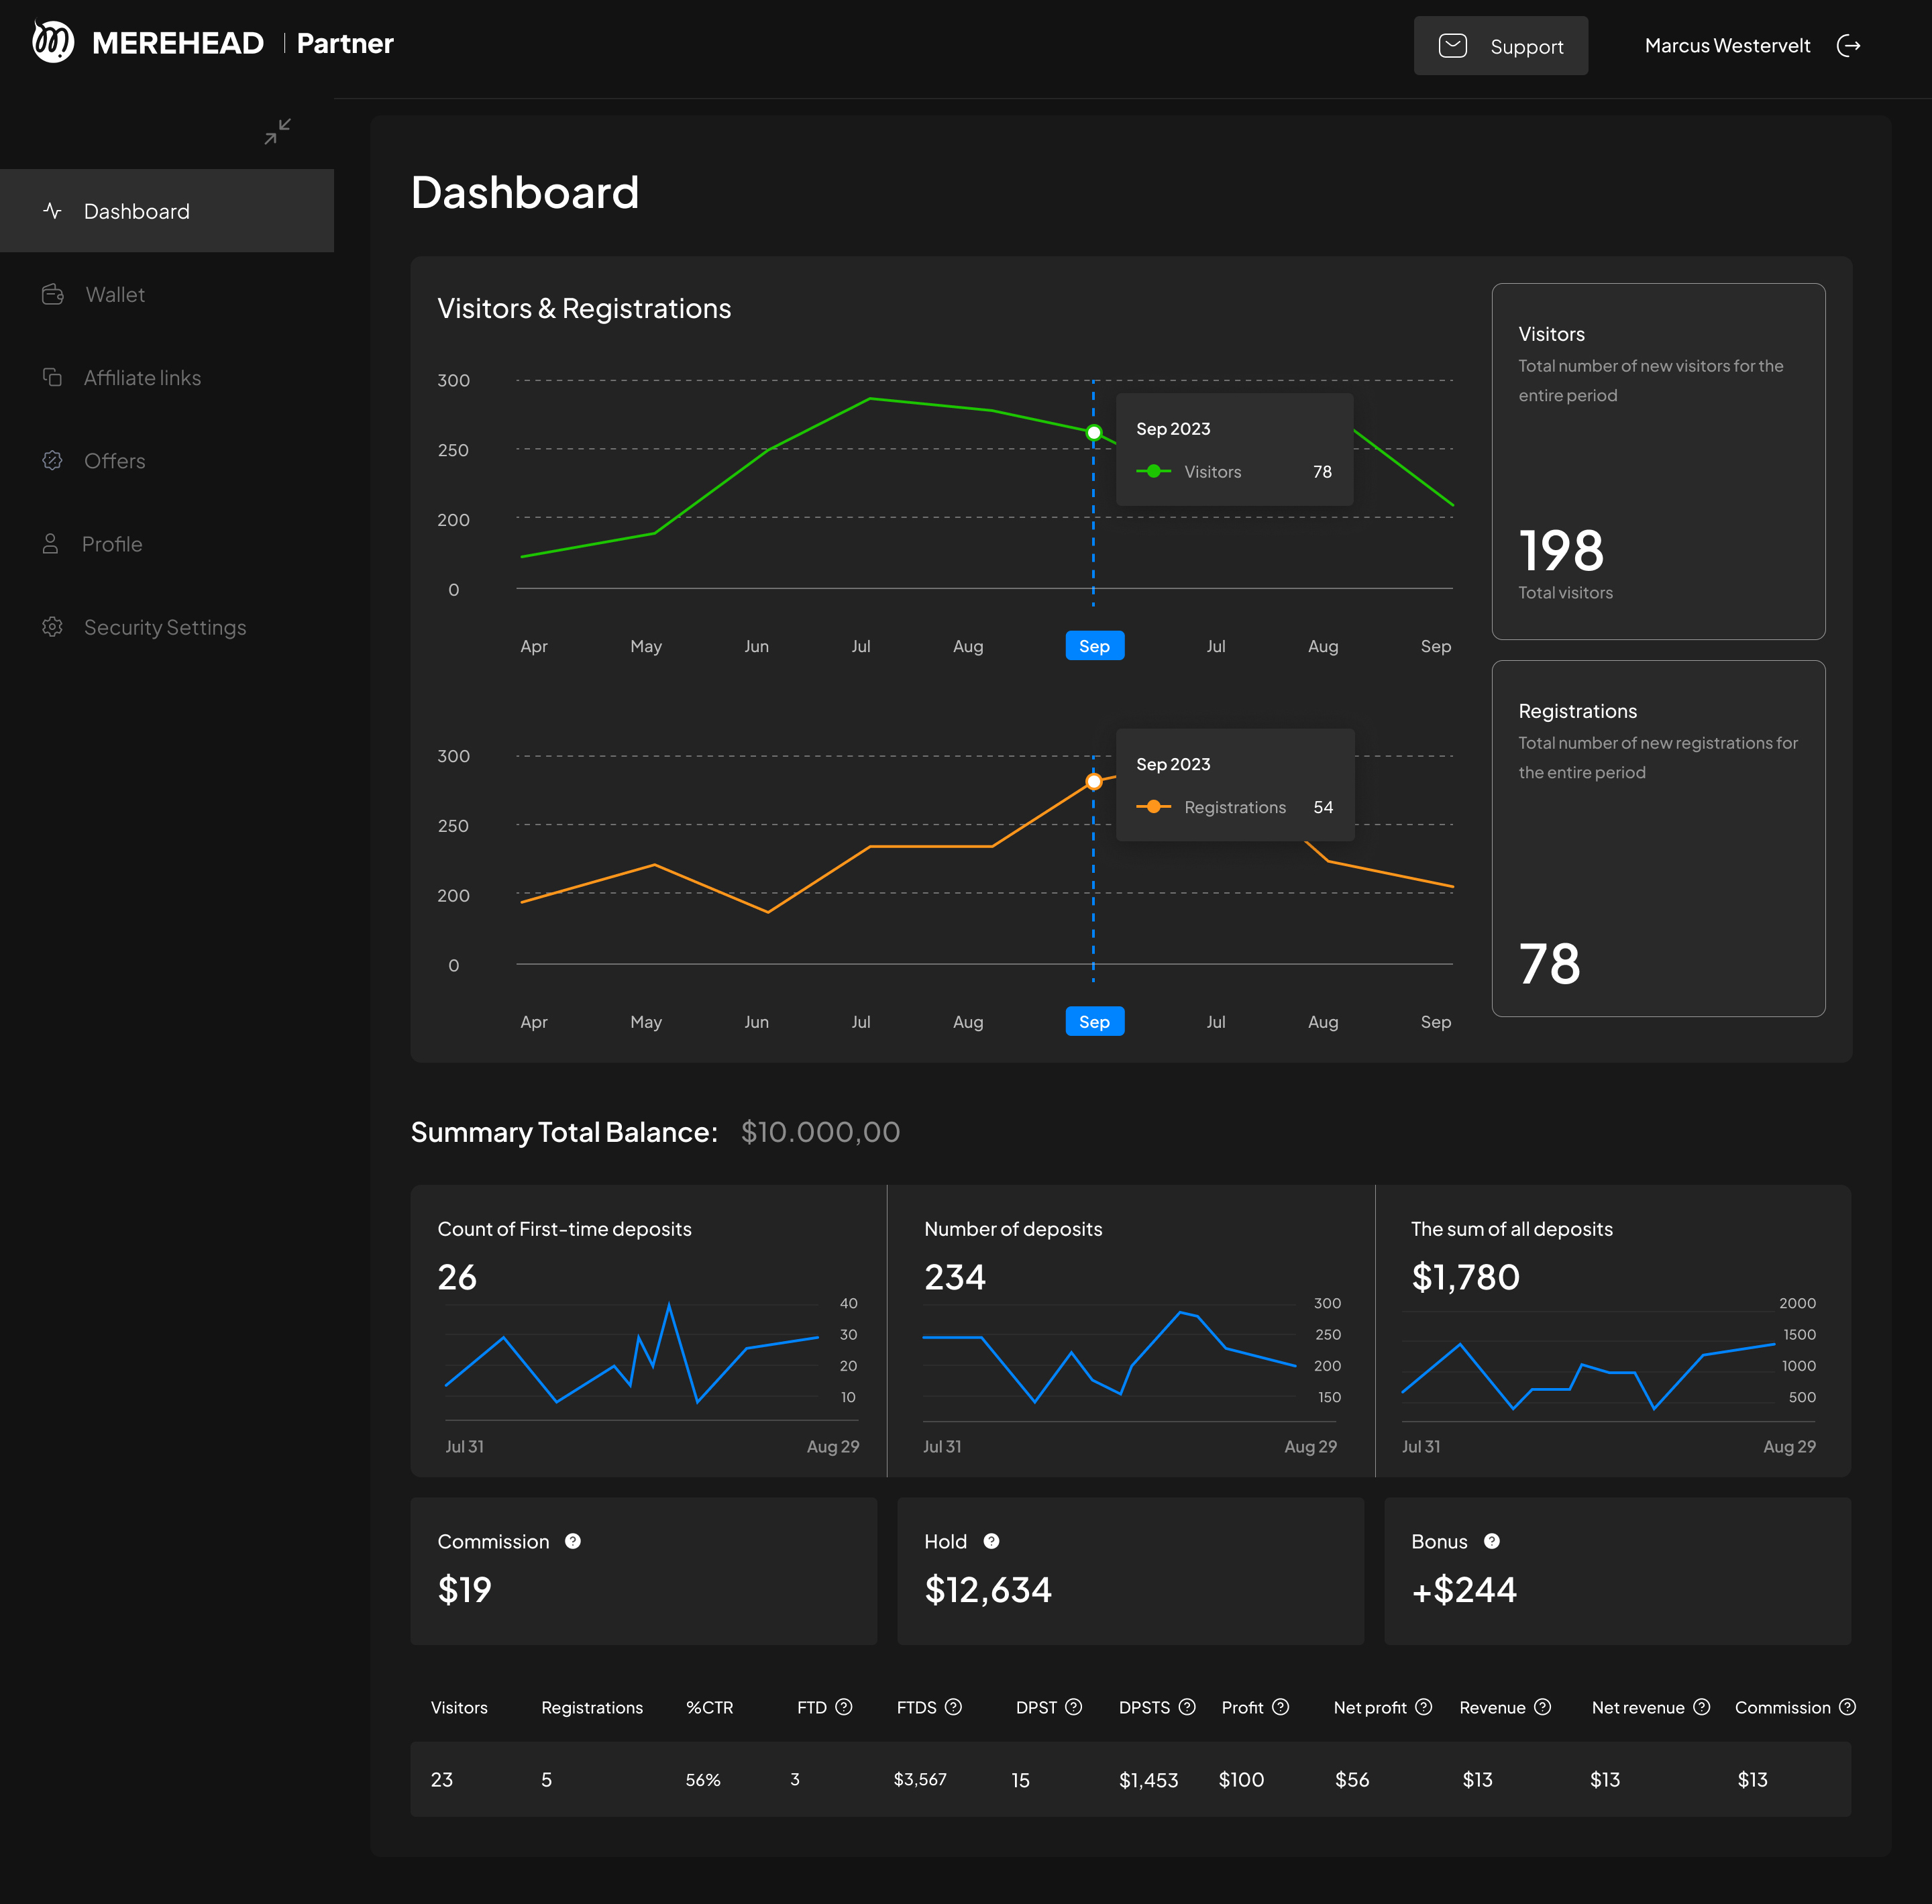Click the Hold help question mark icon

coord(991,1541)
